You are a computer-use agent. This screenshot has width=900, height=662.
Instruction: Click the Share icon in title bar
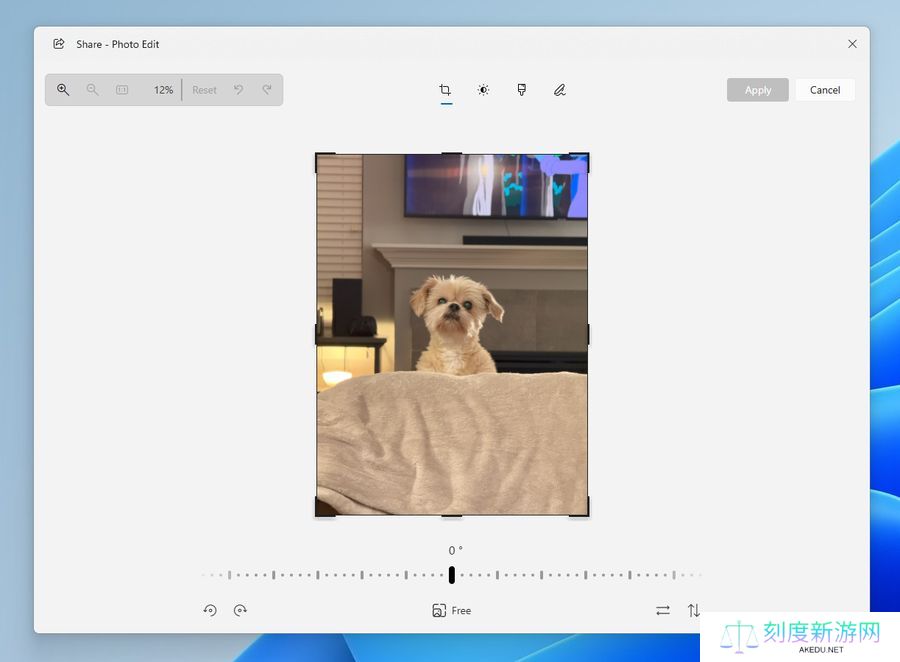[x=59, y=44]
